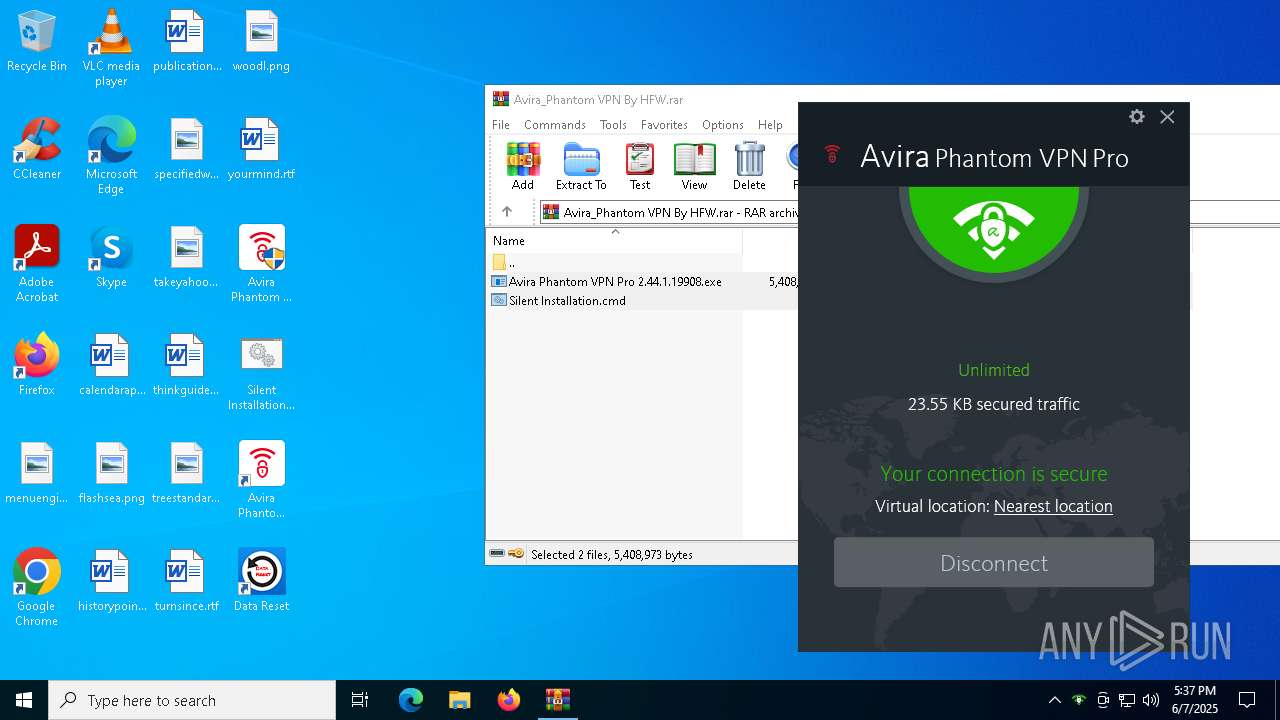Select Avira Phantom VPN desktop shortcut

pos(261,480)
